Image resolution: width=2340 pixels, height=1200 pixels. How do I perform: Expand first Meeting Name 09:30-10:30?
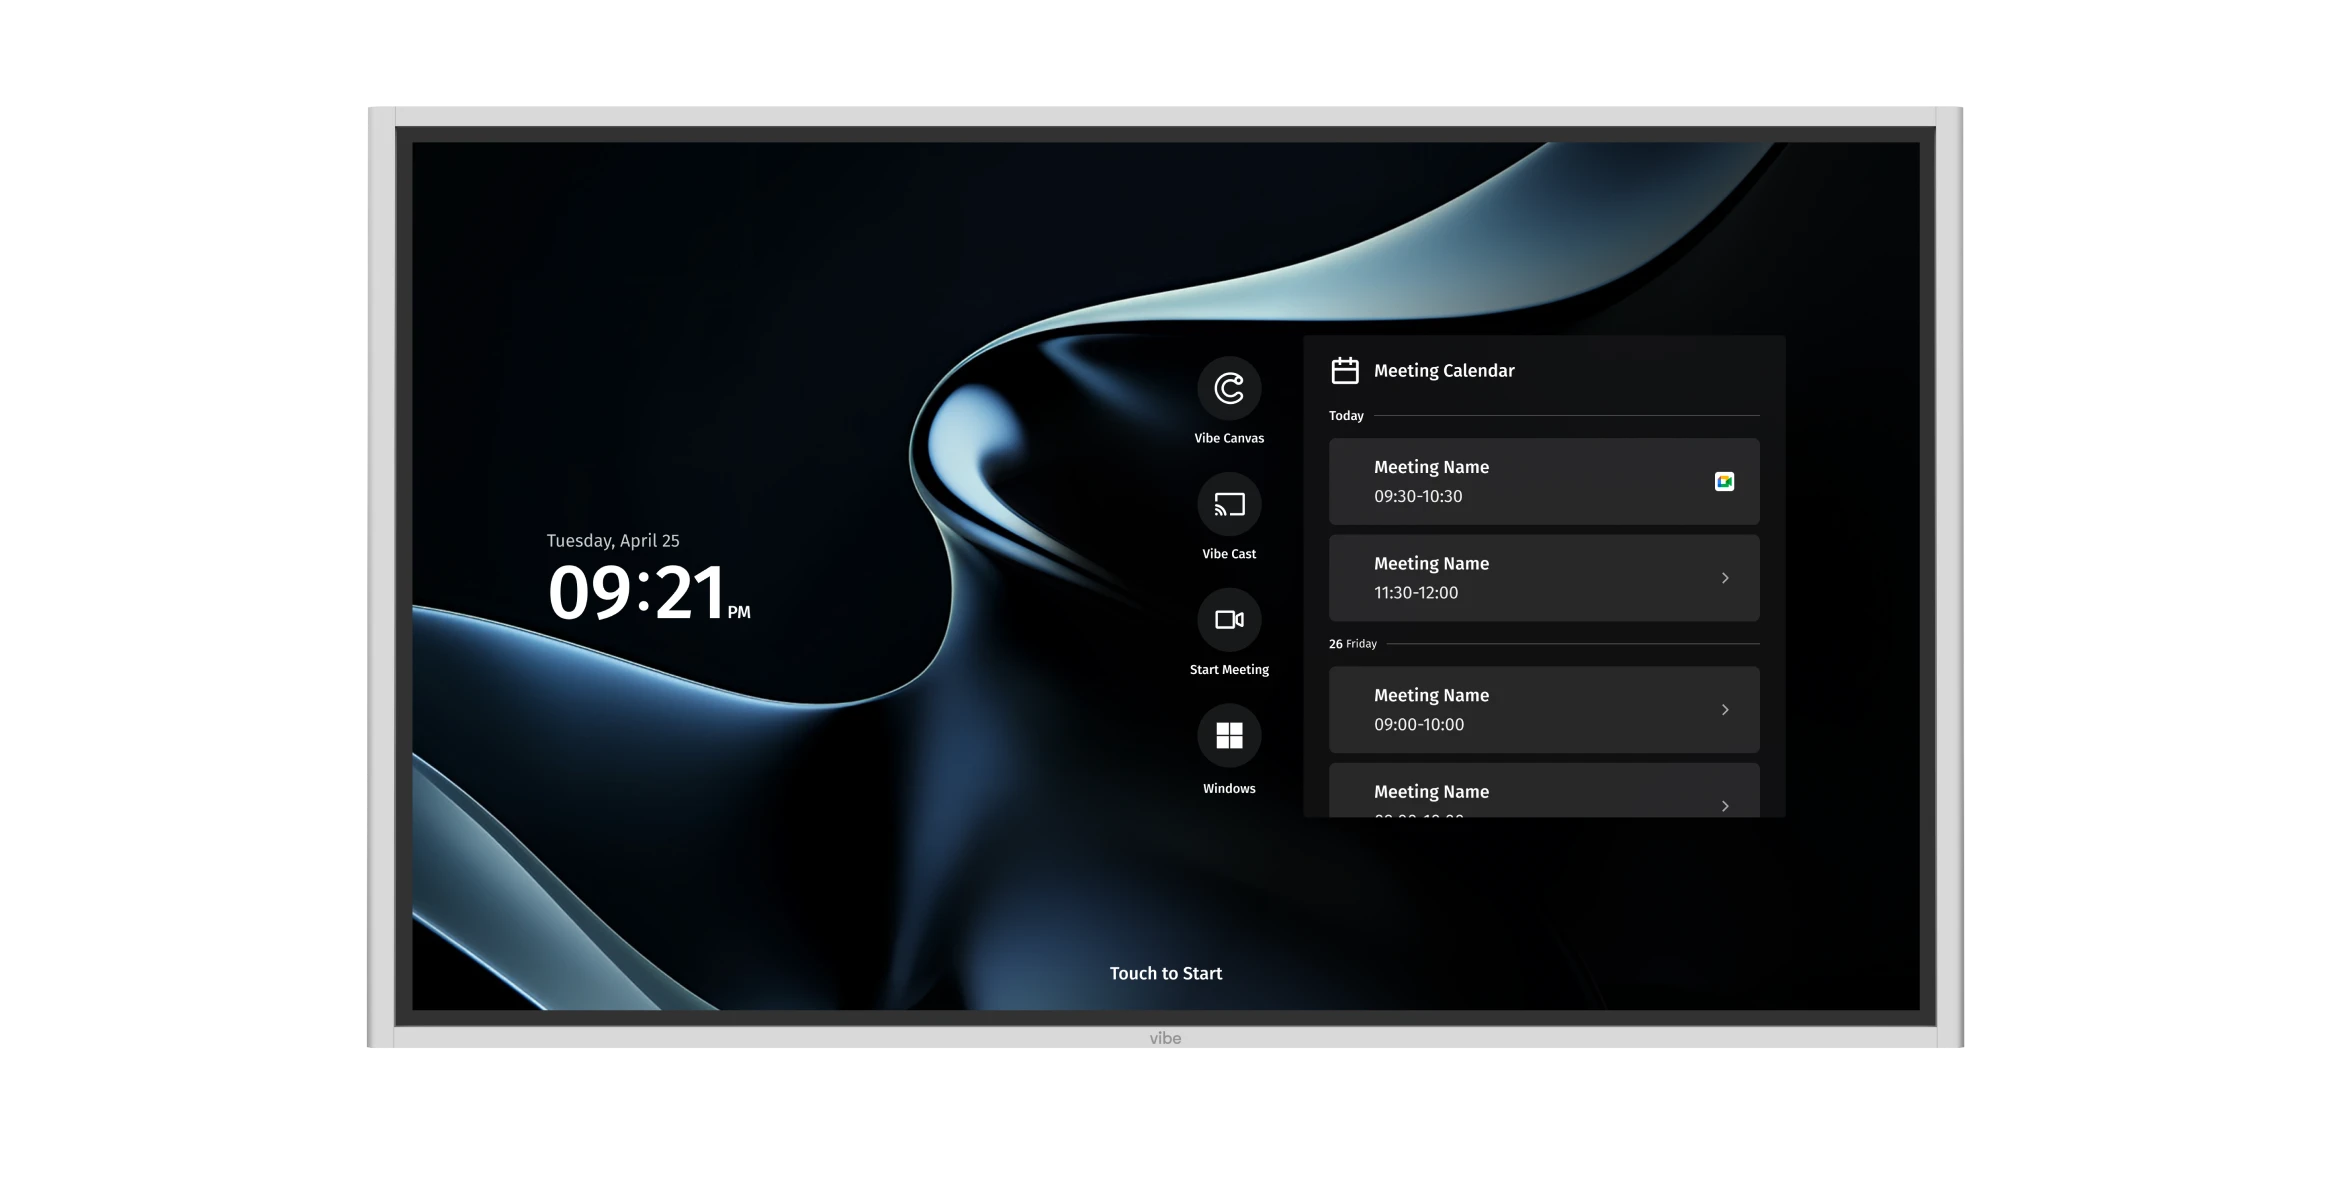pyautogui.click(x=1544, y=481)
